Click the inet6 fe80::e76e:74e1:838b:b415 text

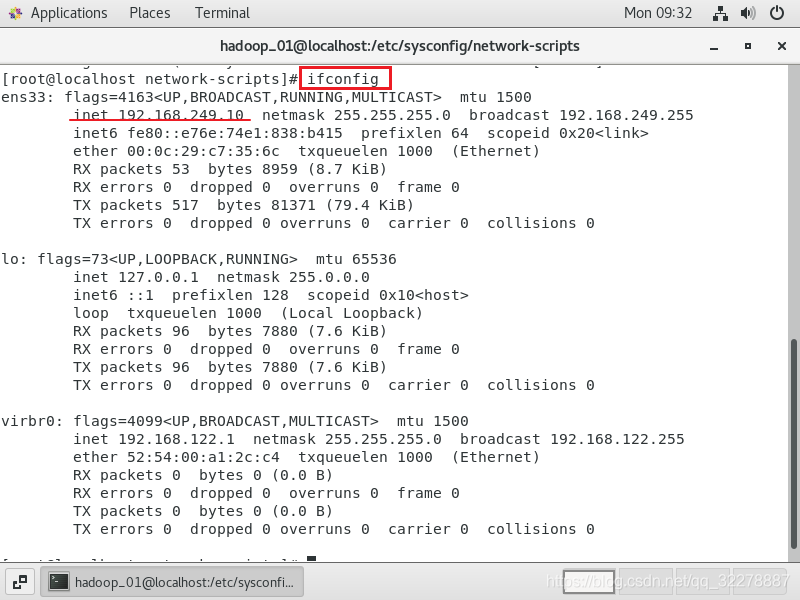208,133
